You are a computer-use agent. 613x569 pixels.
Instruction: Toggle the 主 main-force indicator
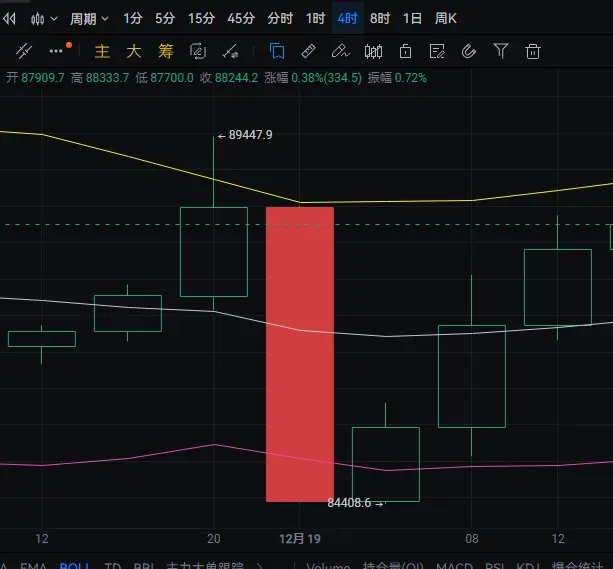coord(102,51)
